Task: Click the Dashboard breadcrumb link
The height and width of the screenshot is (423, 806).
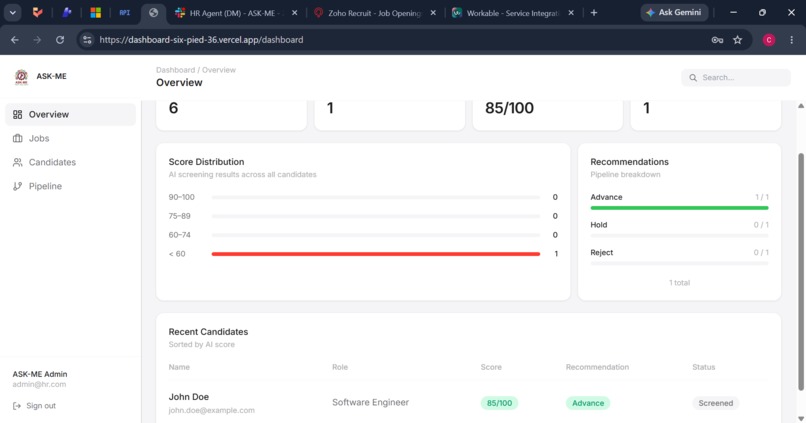Action: [175, 70]
